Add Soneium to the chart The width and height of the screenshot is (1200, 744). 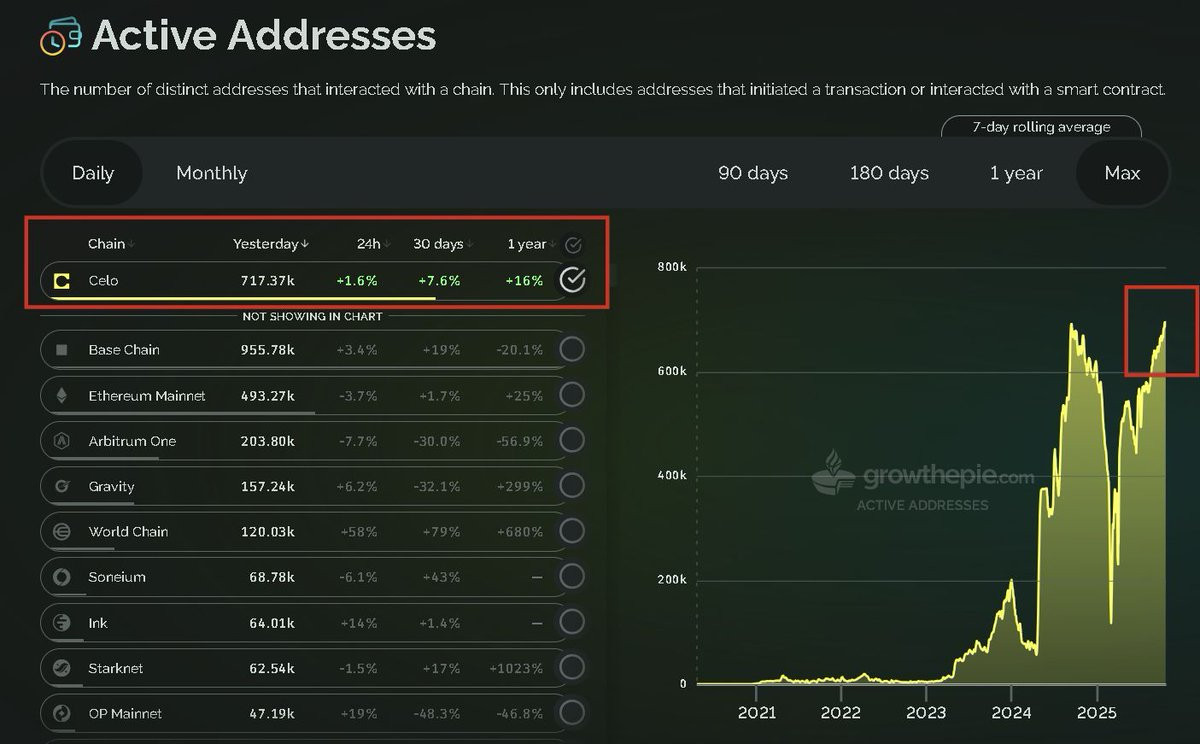tap(572, 577)
